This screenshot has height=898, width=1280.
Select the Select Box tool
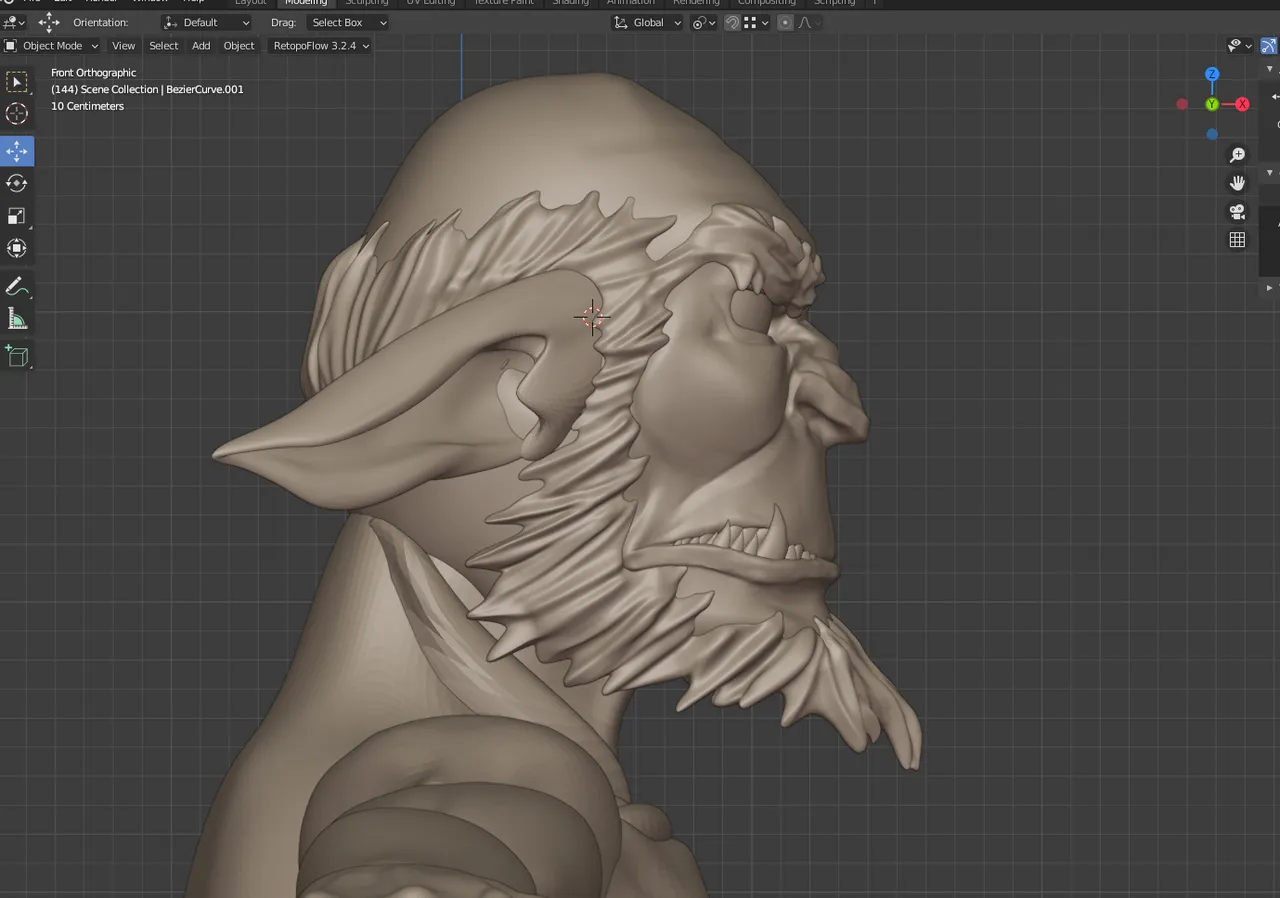[17, 82]
